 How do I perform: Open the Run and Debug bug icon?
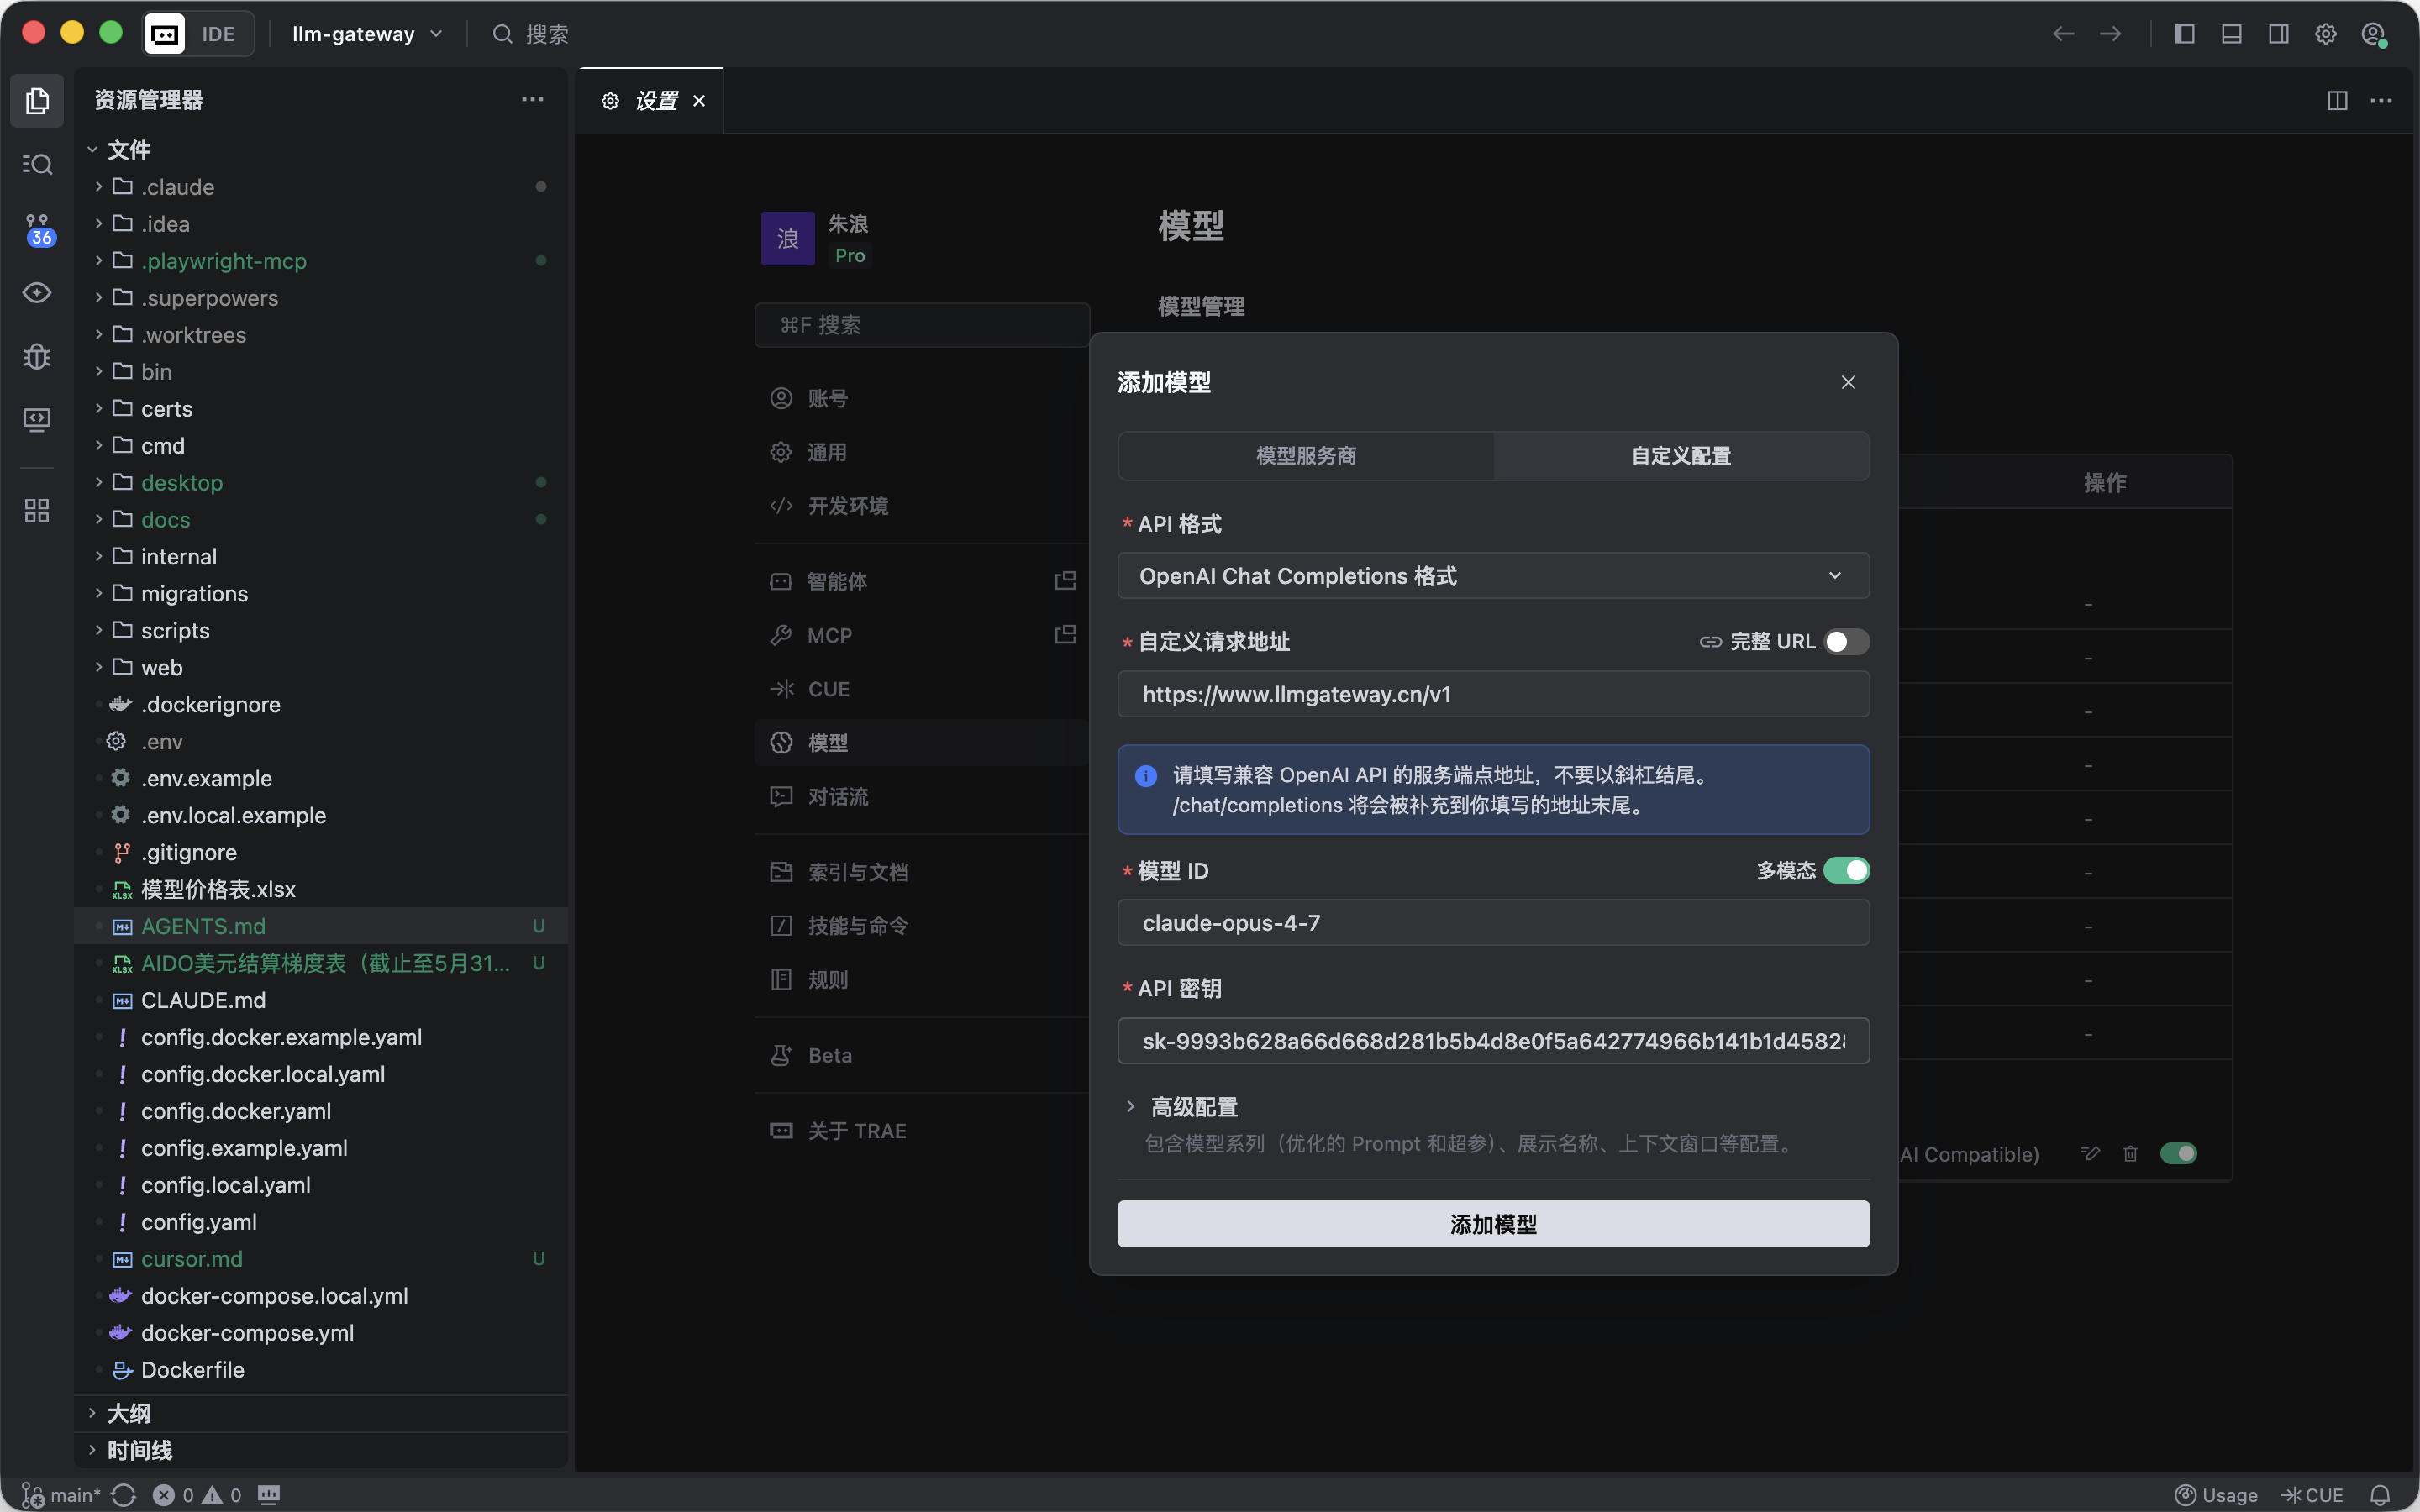pos(37,356)
